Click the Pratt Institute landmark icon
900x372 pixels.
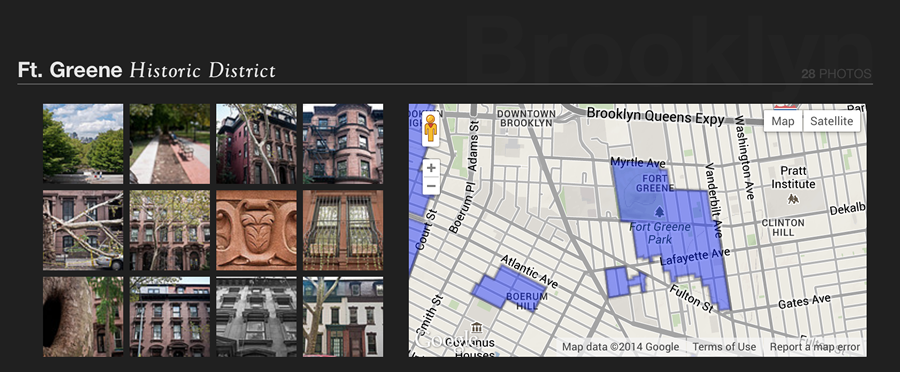(793, 199)
